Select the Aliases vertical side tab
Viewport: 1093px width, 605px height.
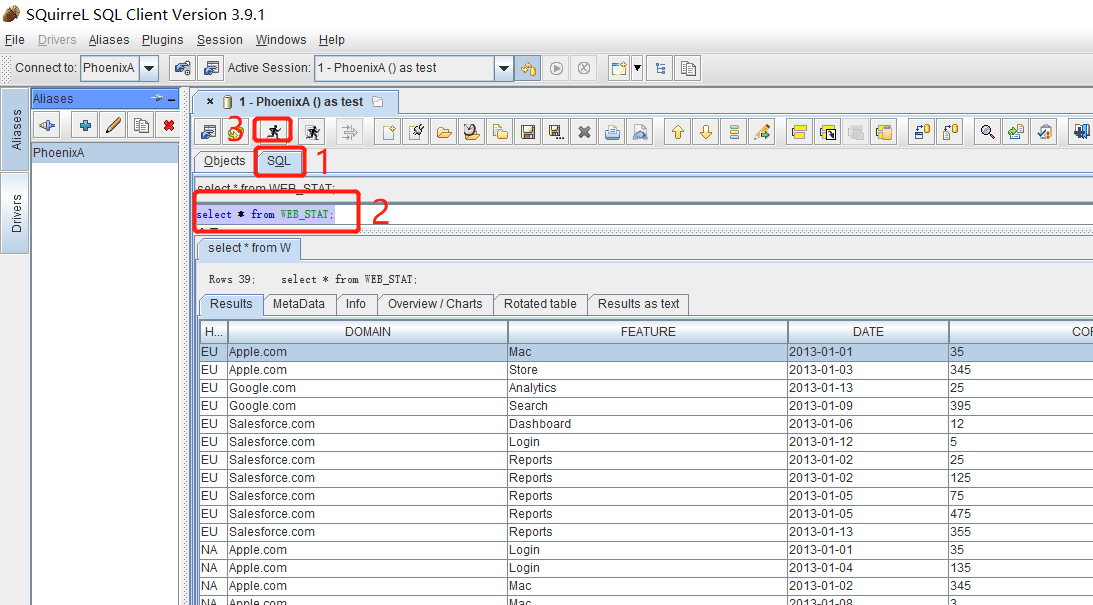pos(16,130)
